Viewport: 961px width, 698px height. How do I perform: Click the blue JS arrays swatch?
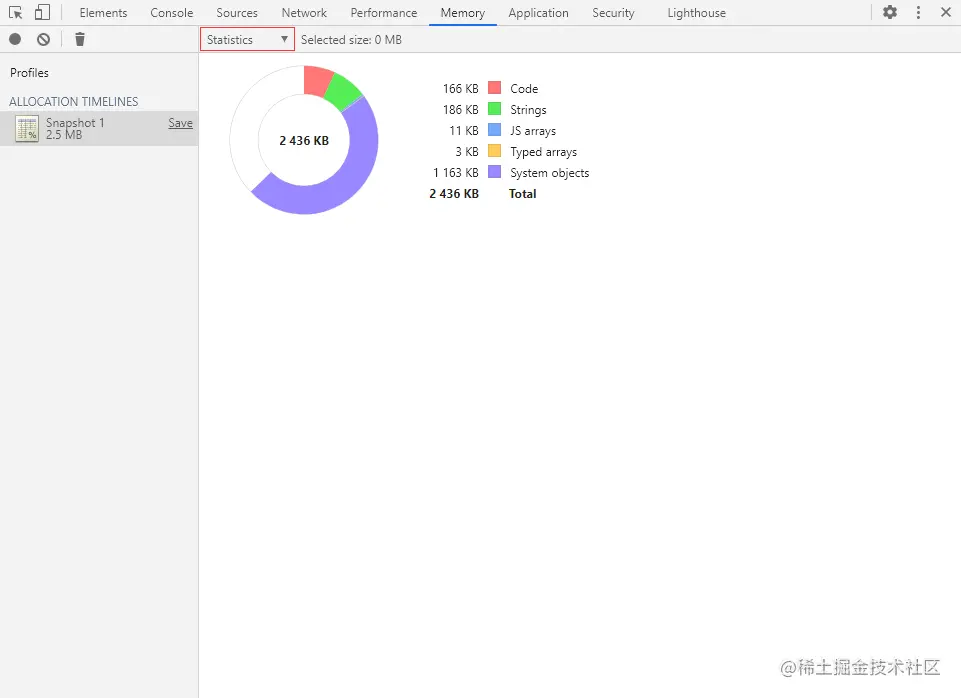[x=495, y=130]
